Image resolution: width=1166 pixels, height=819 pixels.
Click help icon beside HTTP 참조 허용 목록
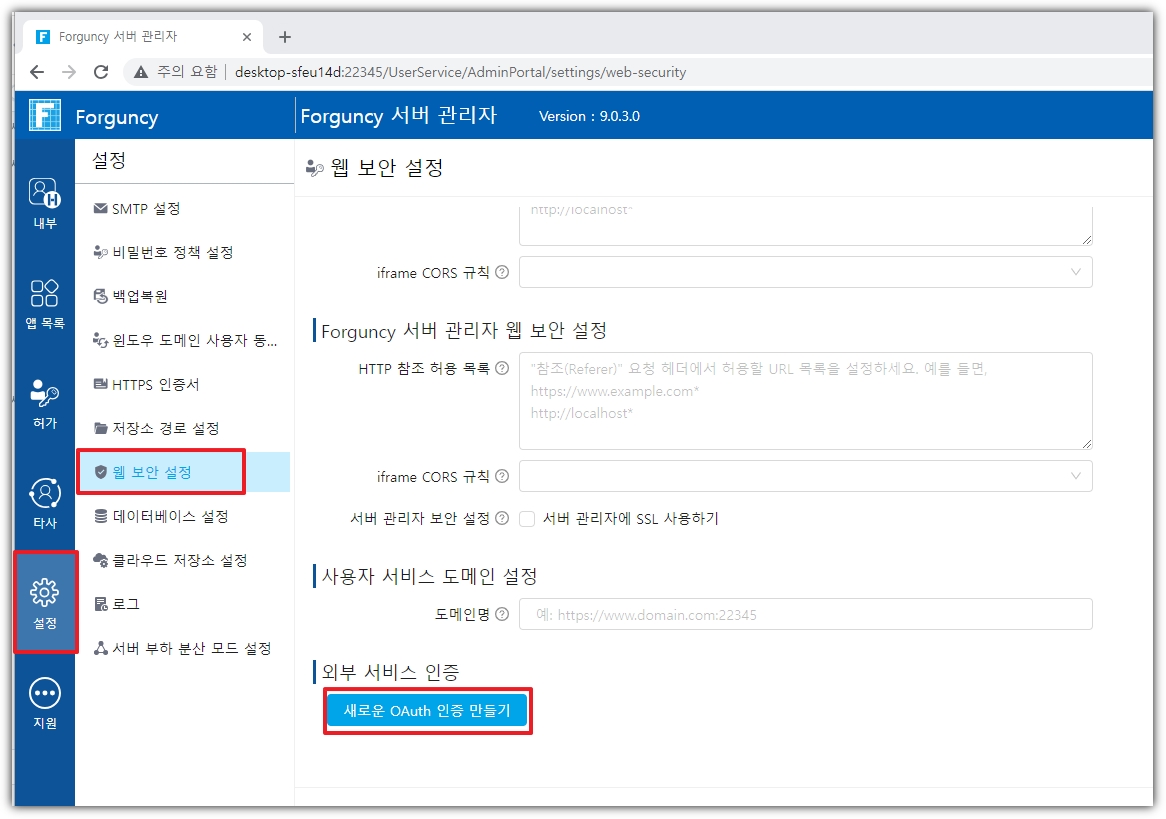502,369
